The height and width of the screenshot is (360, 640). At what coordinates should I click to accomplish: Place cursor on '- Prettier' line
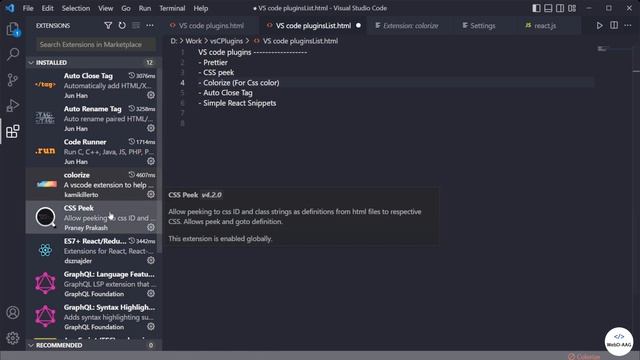[213, 62]
